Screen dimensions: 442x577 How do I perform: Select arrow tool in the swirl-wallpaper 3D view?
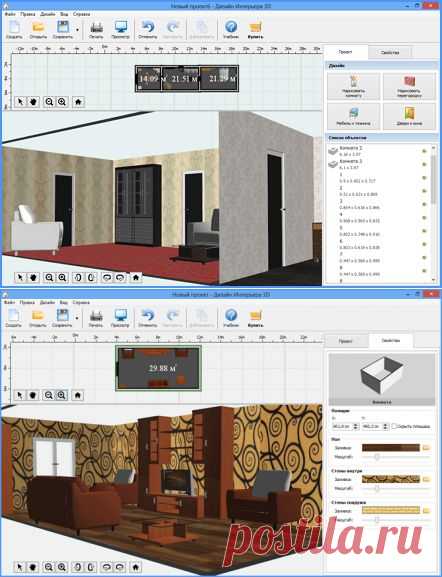coord(20,567)
